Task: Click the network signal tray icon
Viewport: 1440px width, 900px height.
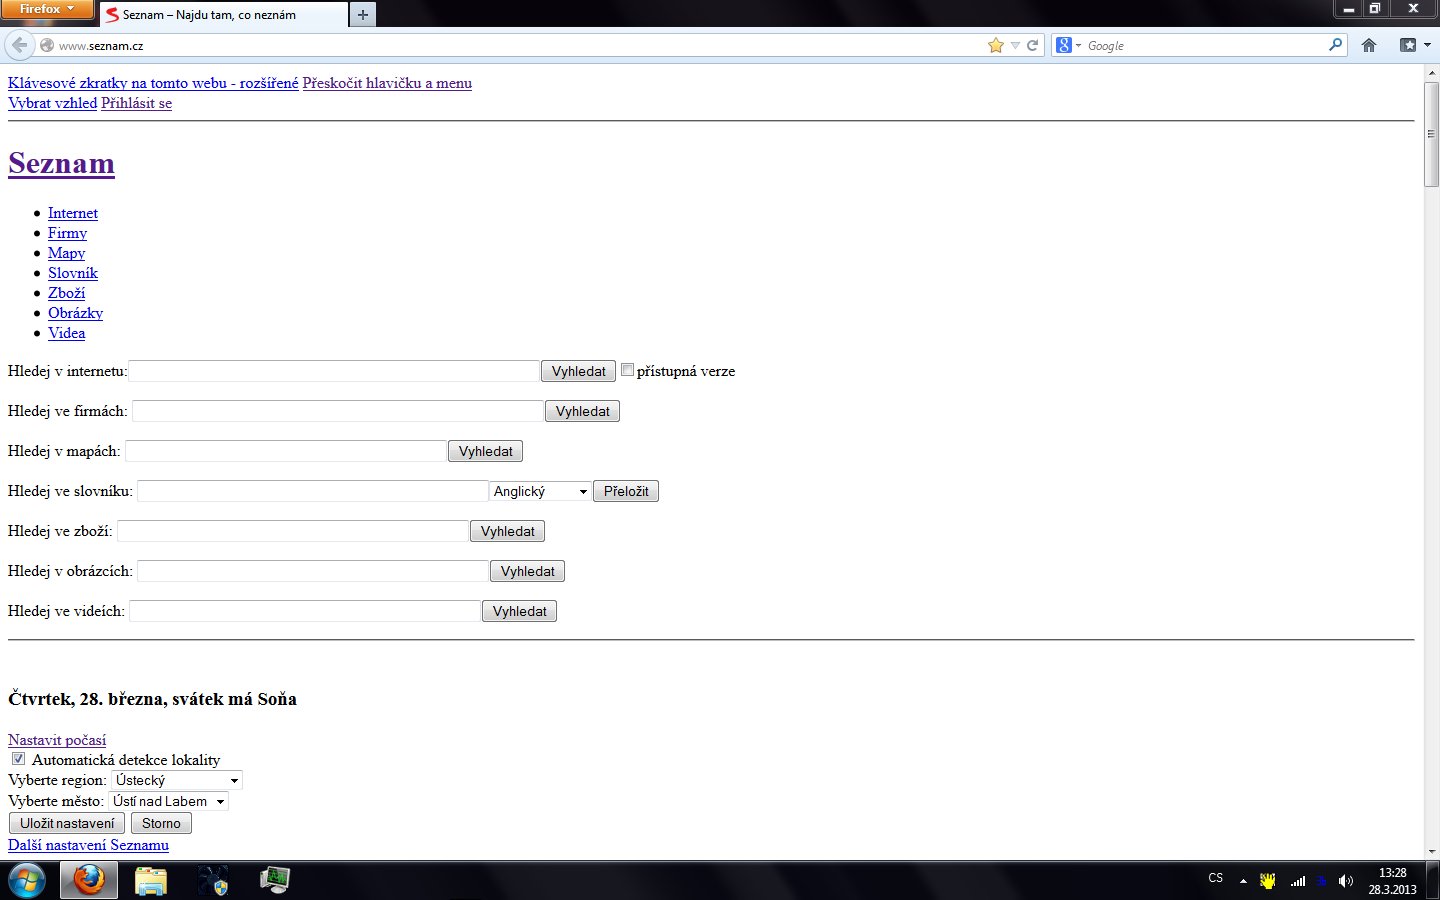Action: pos(1298,881)
